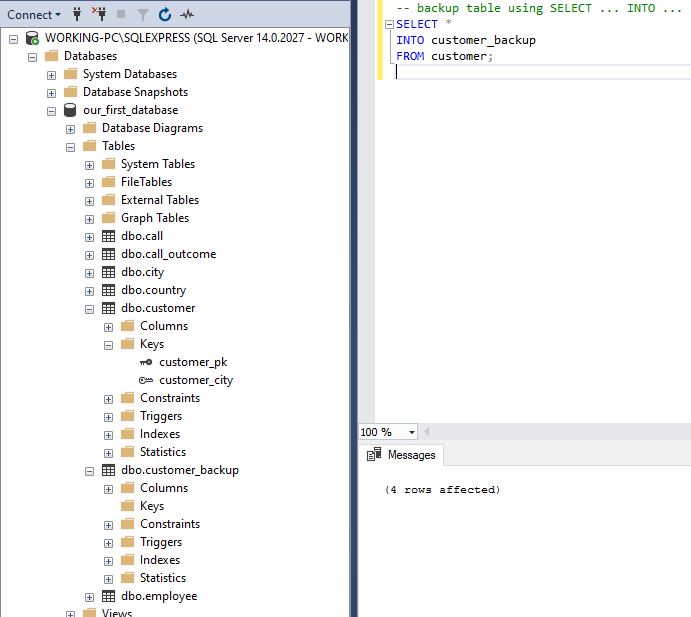Click the External Tables folder icon
691x617 pixels.
tap(108, 200)
